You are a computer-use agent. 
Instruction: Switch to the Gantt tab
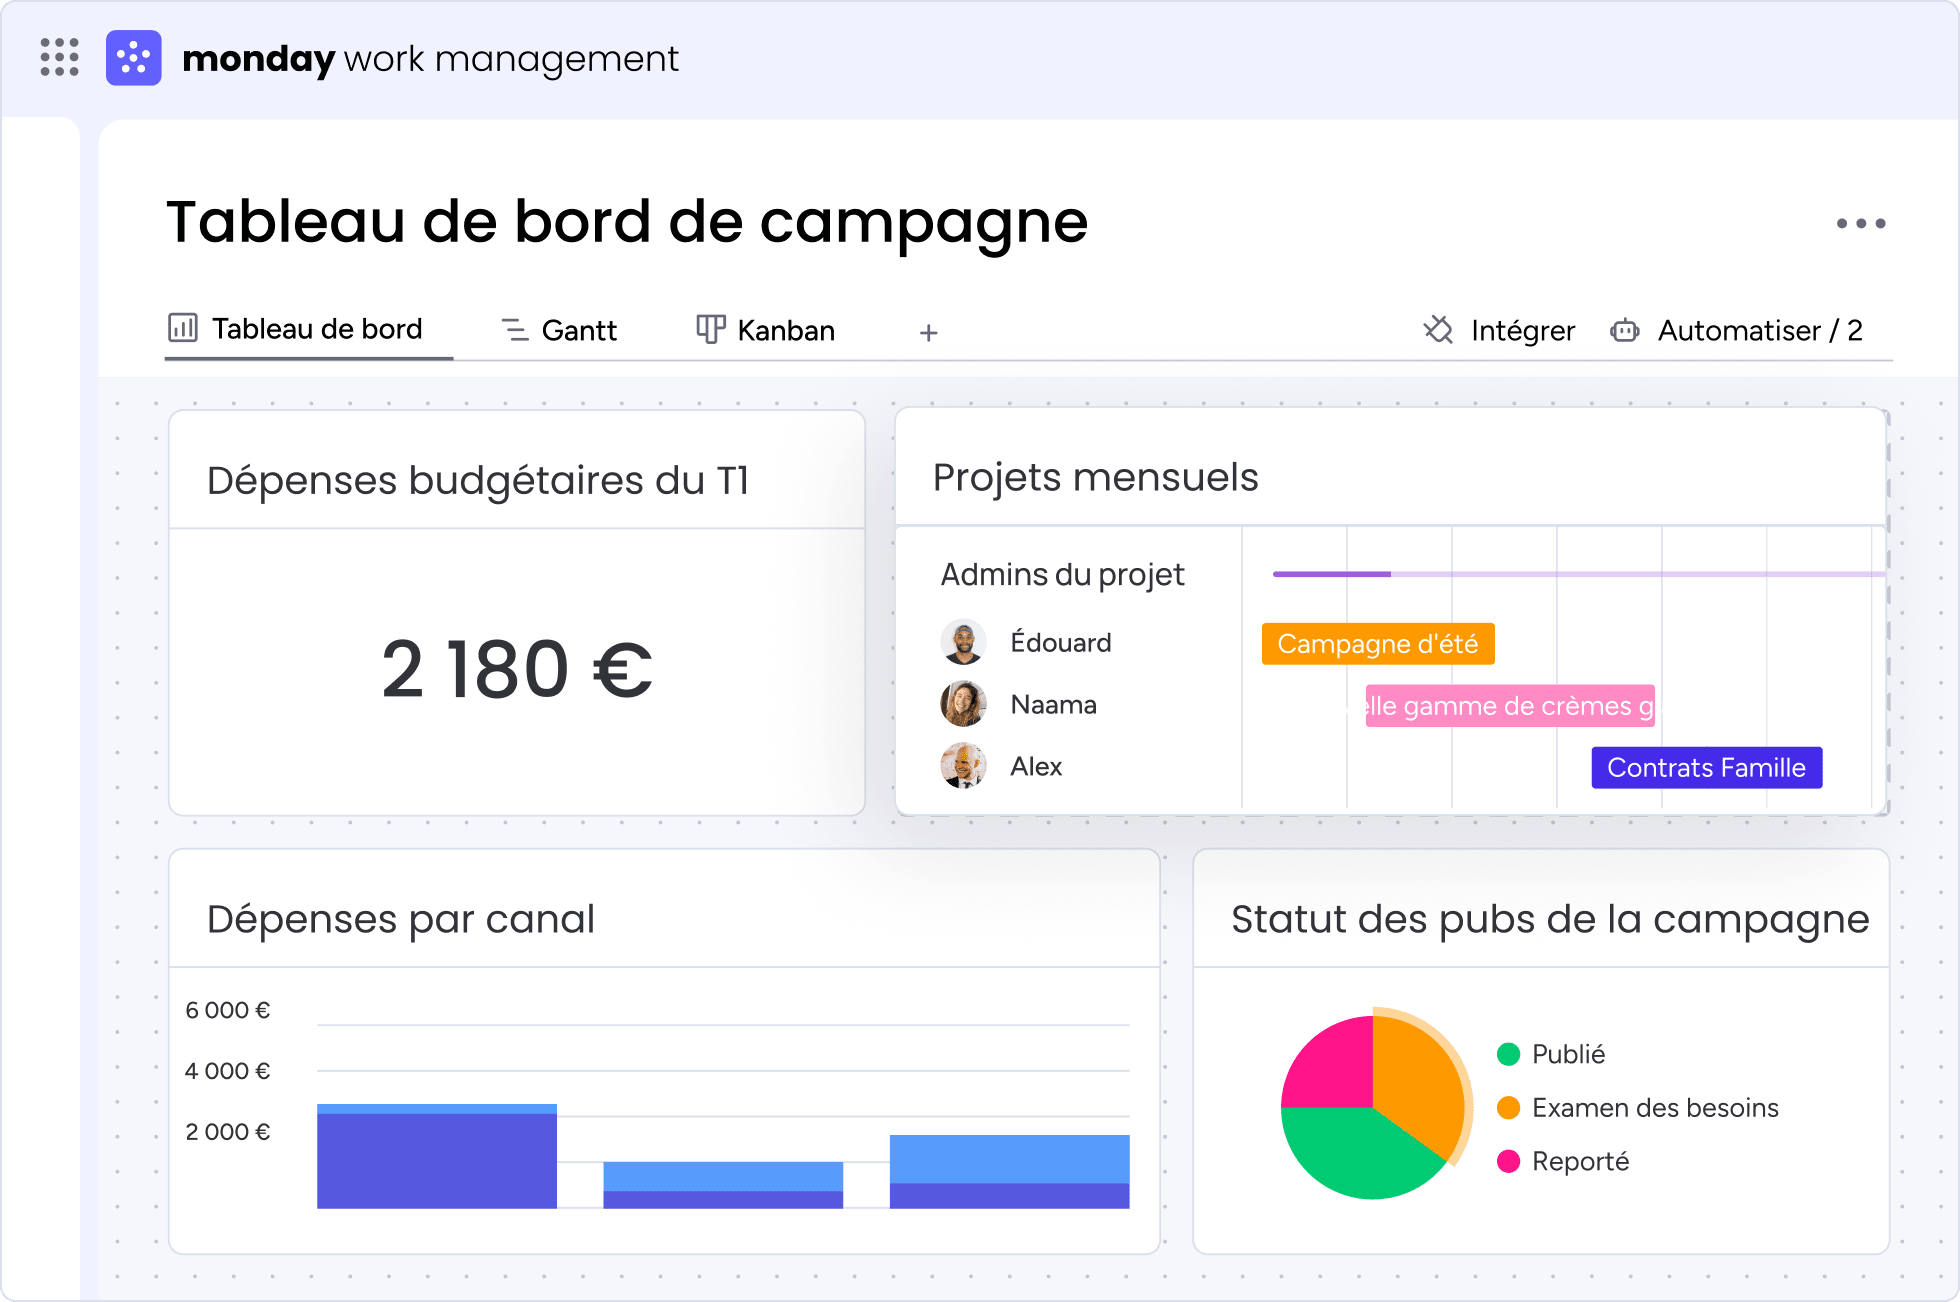pyautogui.click(x=559, y=330)
